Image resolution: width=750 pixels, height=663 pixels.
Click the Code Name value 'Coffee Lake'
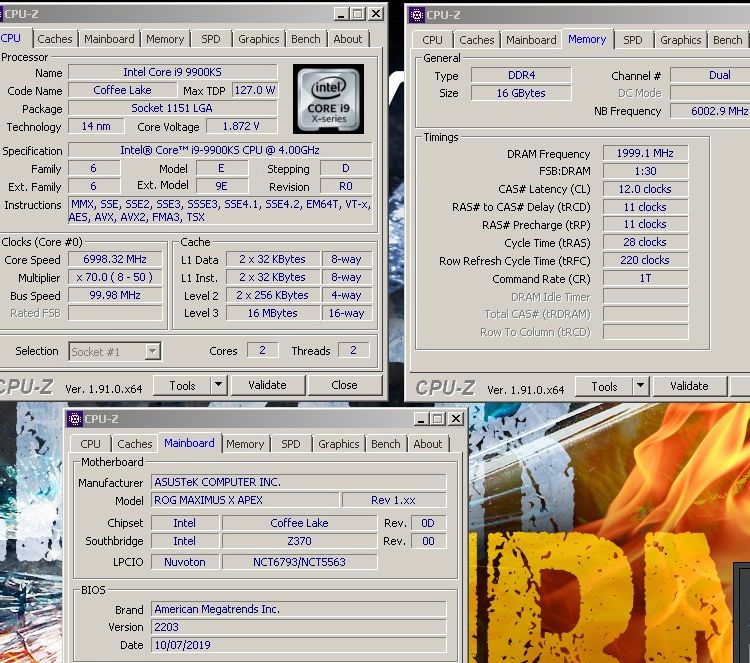click(x=122, y=90)
